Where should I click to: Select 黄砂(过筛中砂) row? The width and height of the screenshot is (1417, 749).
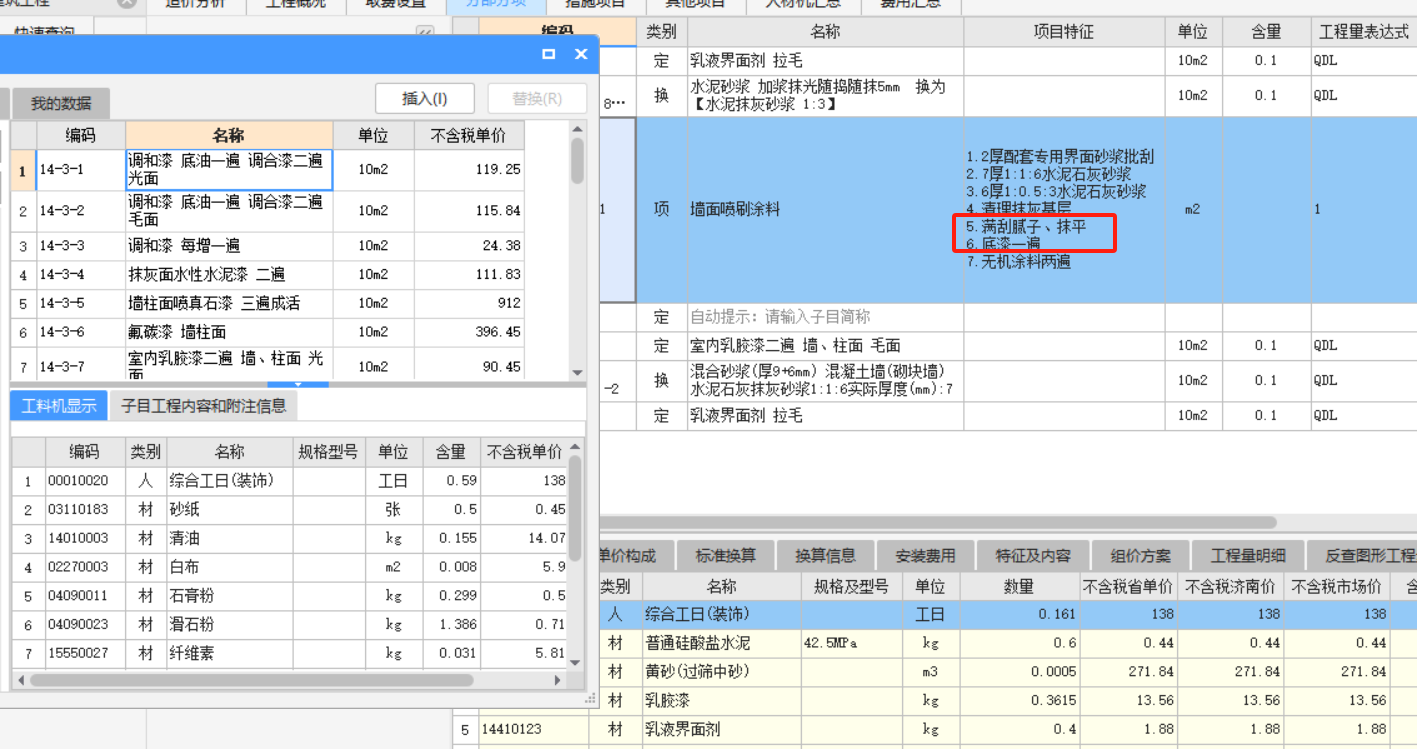(1008, 672)
